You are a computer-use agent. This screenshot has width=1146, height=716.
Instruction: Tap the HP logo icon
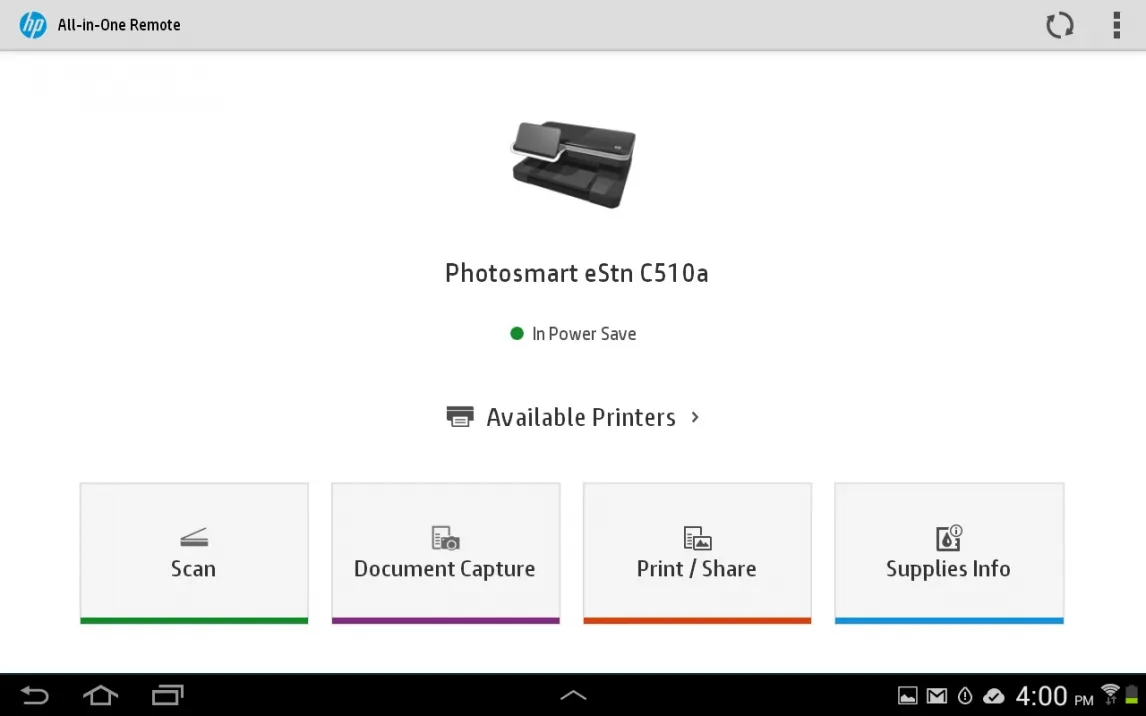(x=33, y=25)
